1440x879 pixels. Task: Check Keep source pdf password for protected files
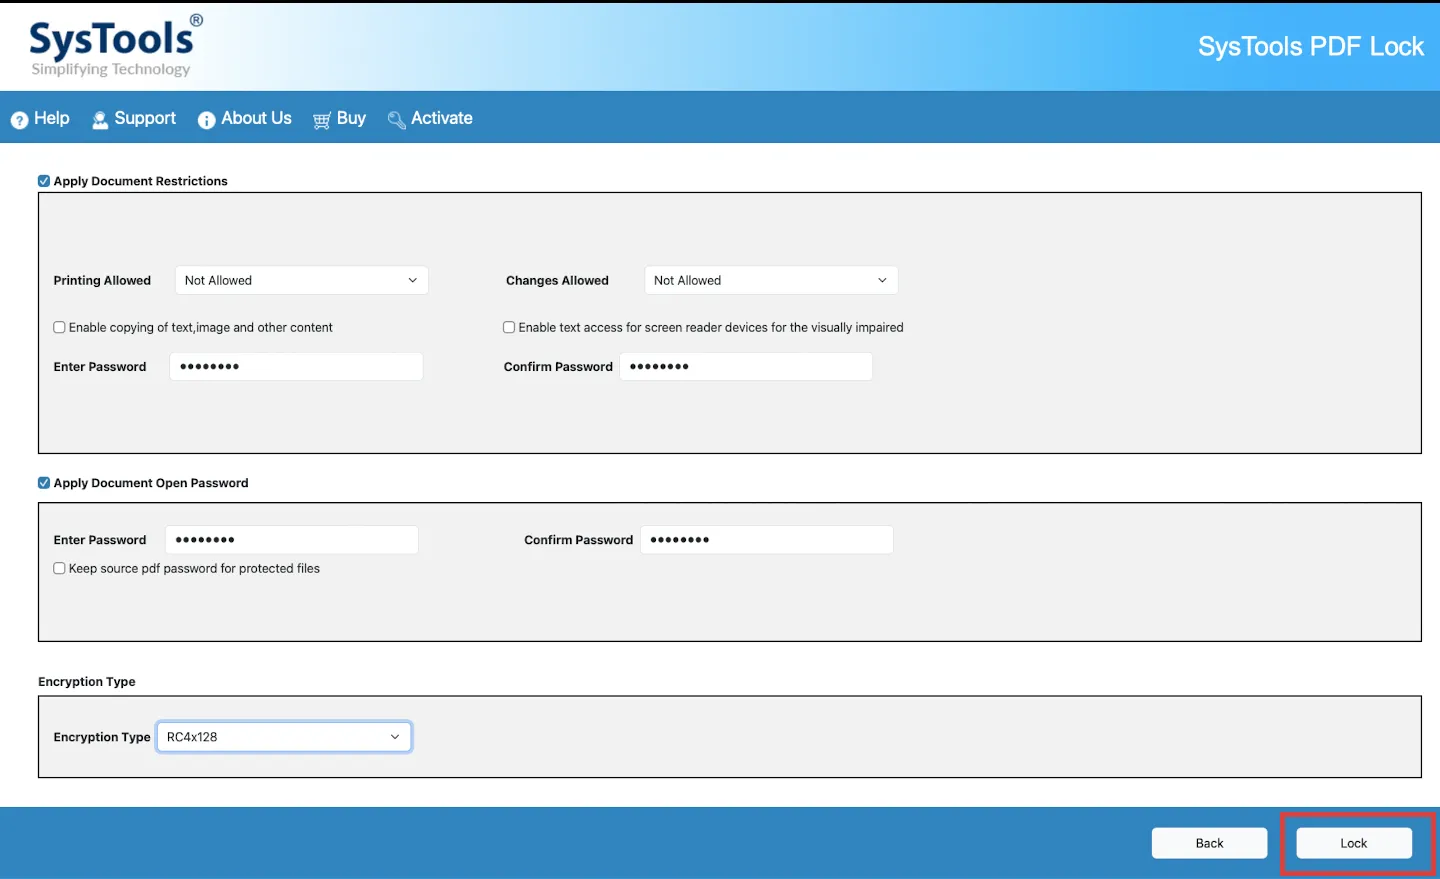coord(60,568)
